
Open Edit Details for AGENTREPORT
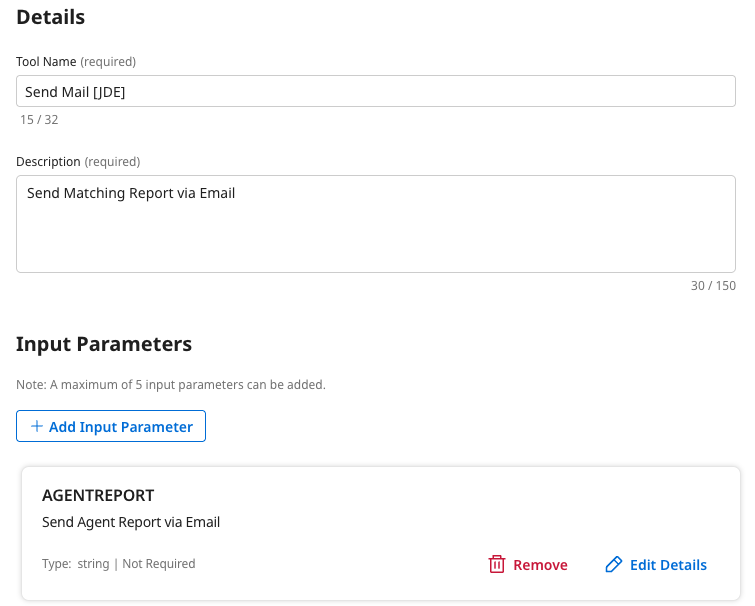point(668,565)
